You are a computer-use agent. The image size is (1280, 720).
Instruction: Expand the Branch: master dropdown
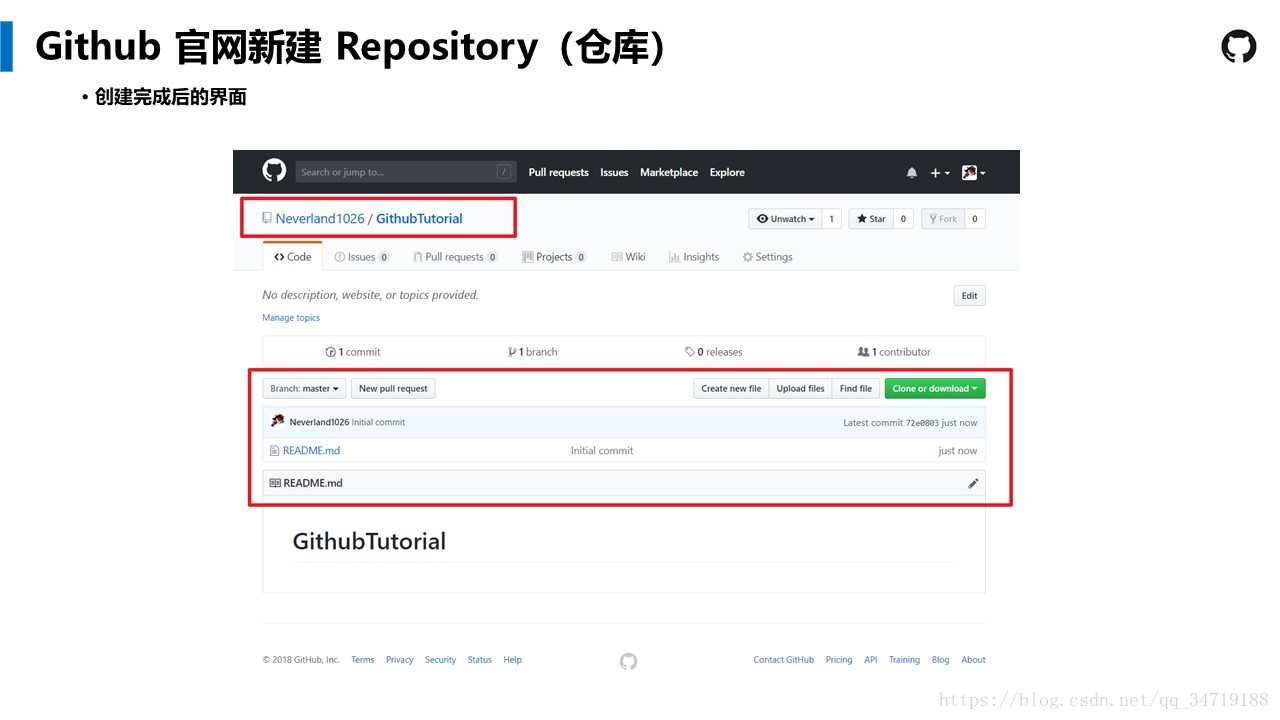[304, 389]
